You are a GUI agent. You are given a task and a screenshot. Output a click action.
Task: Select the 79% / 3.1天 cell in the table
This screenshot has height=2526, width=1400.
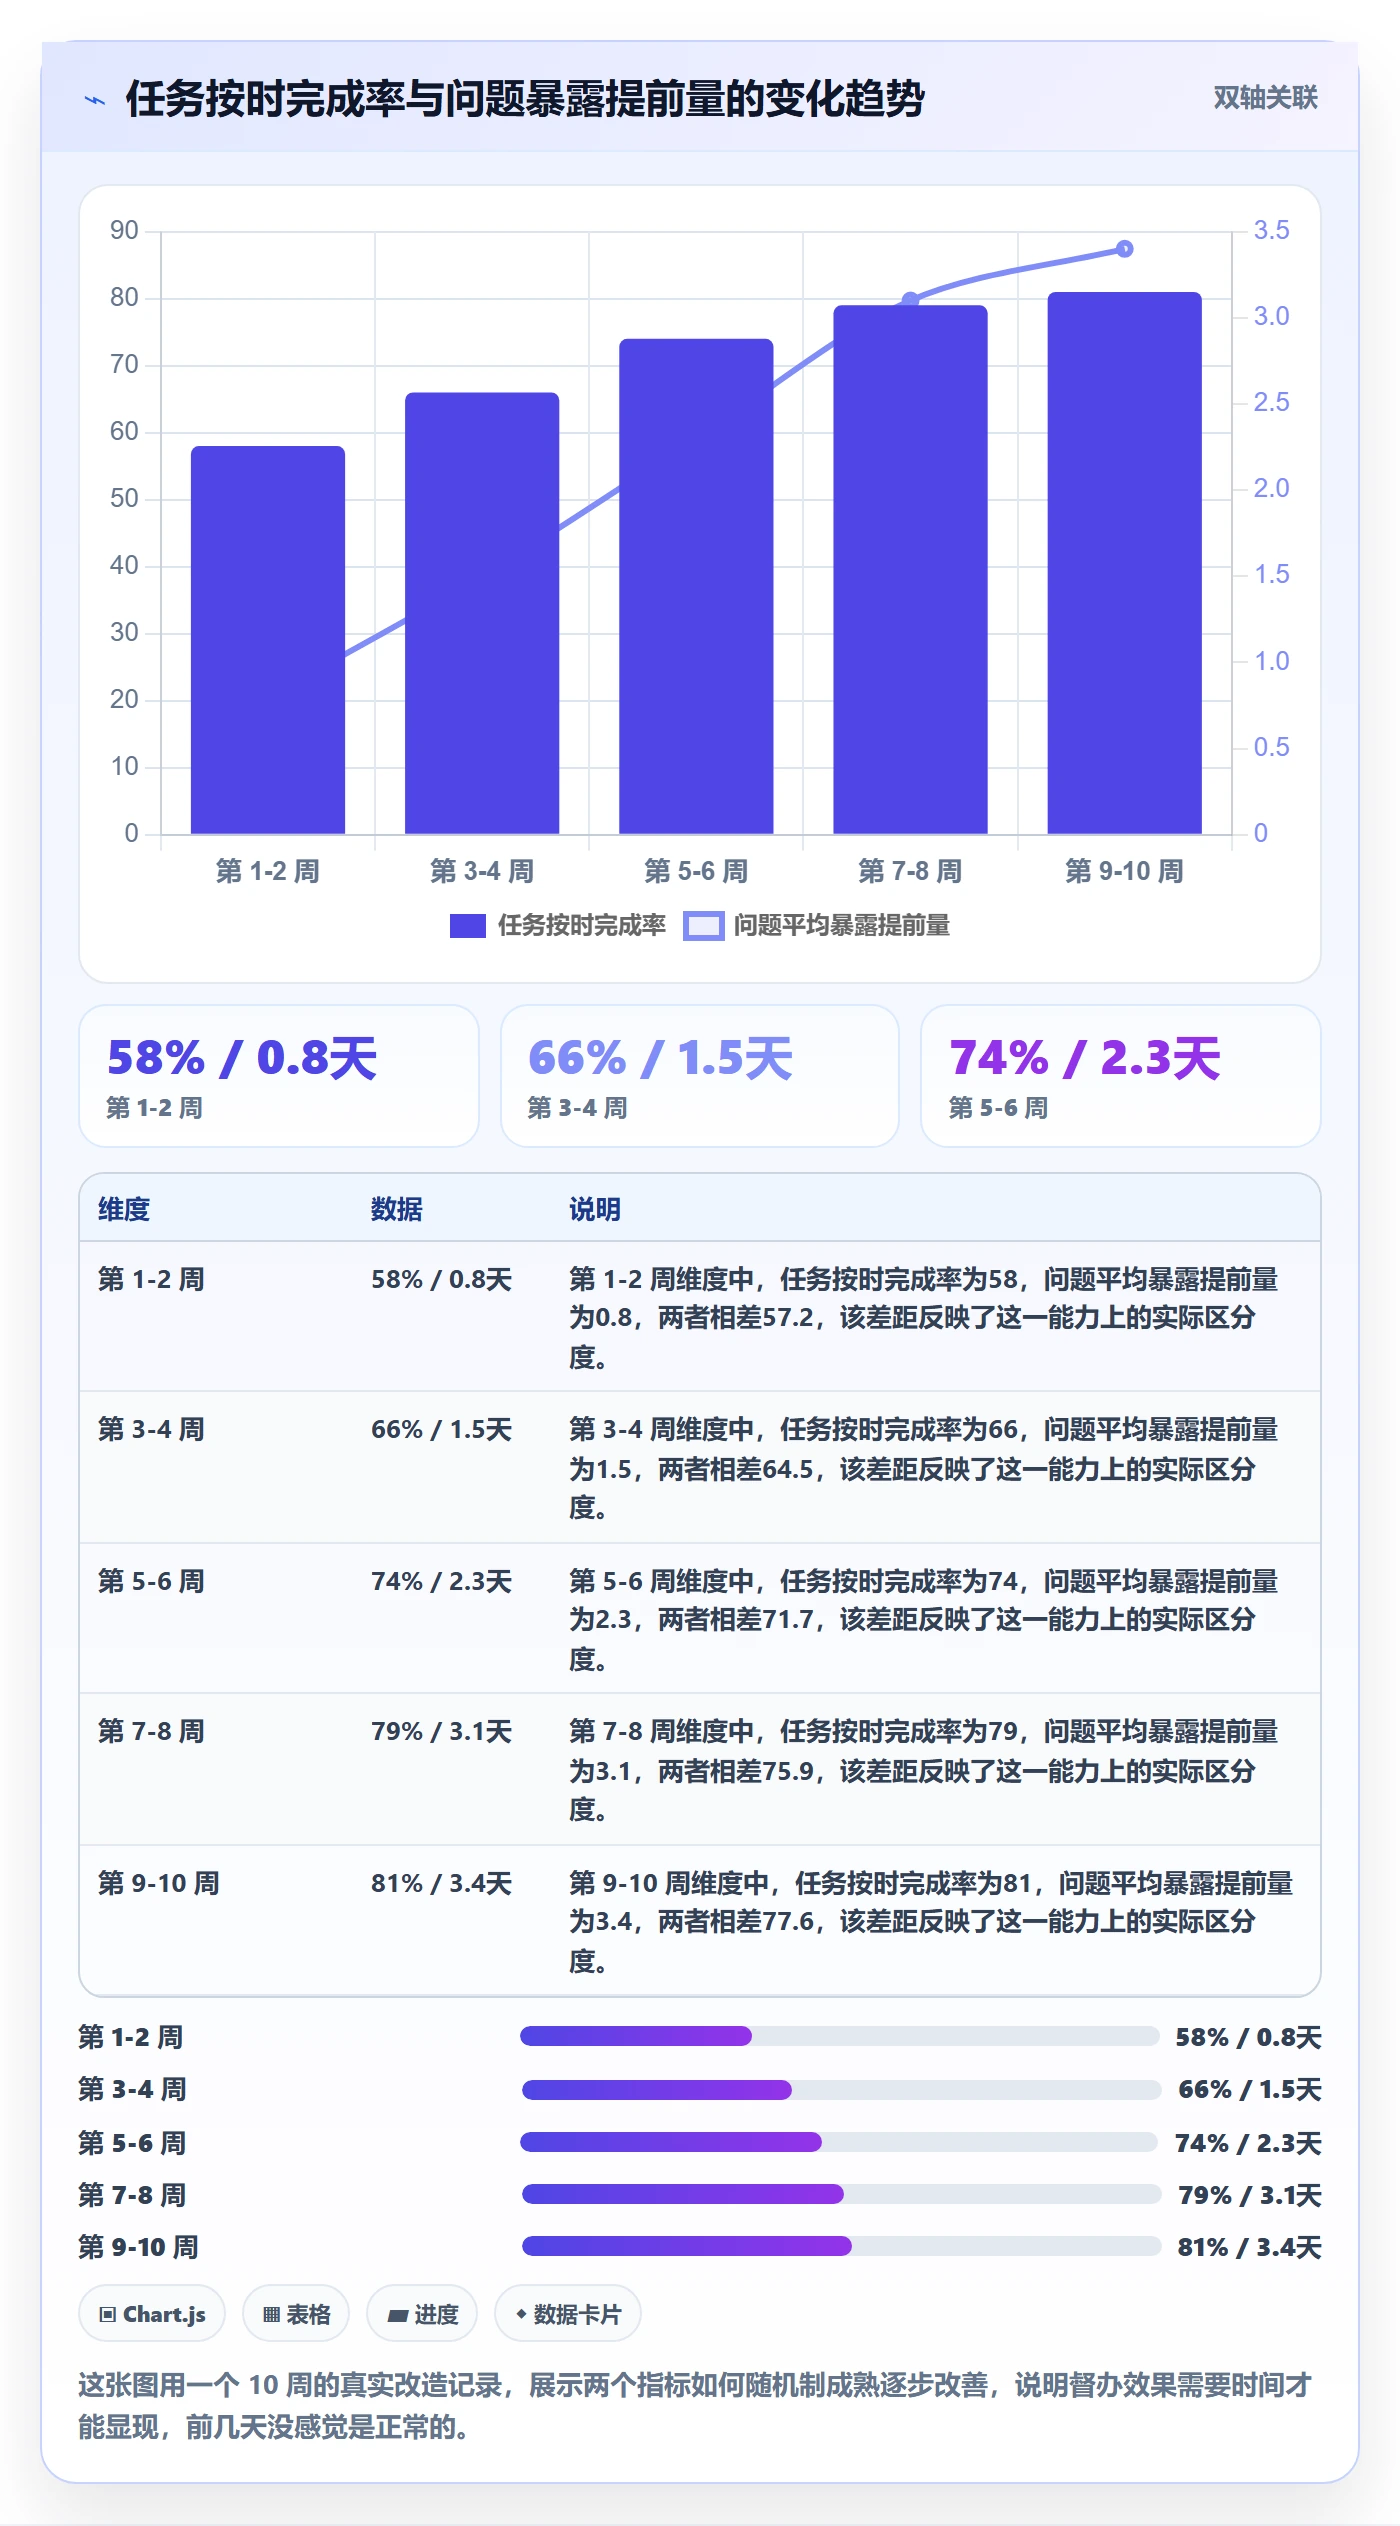tap(441, 1731)
